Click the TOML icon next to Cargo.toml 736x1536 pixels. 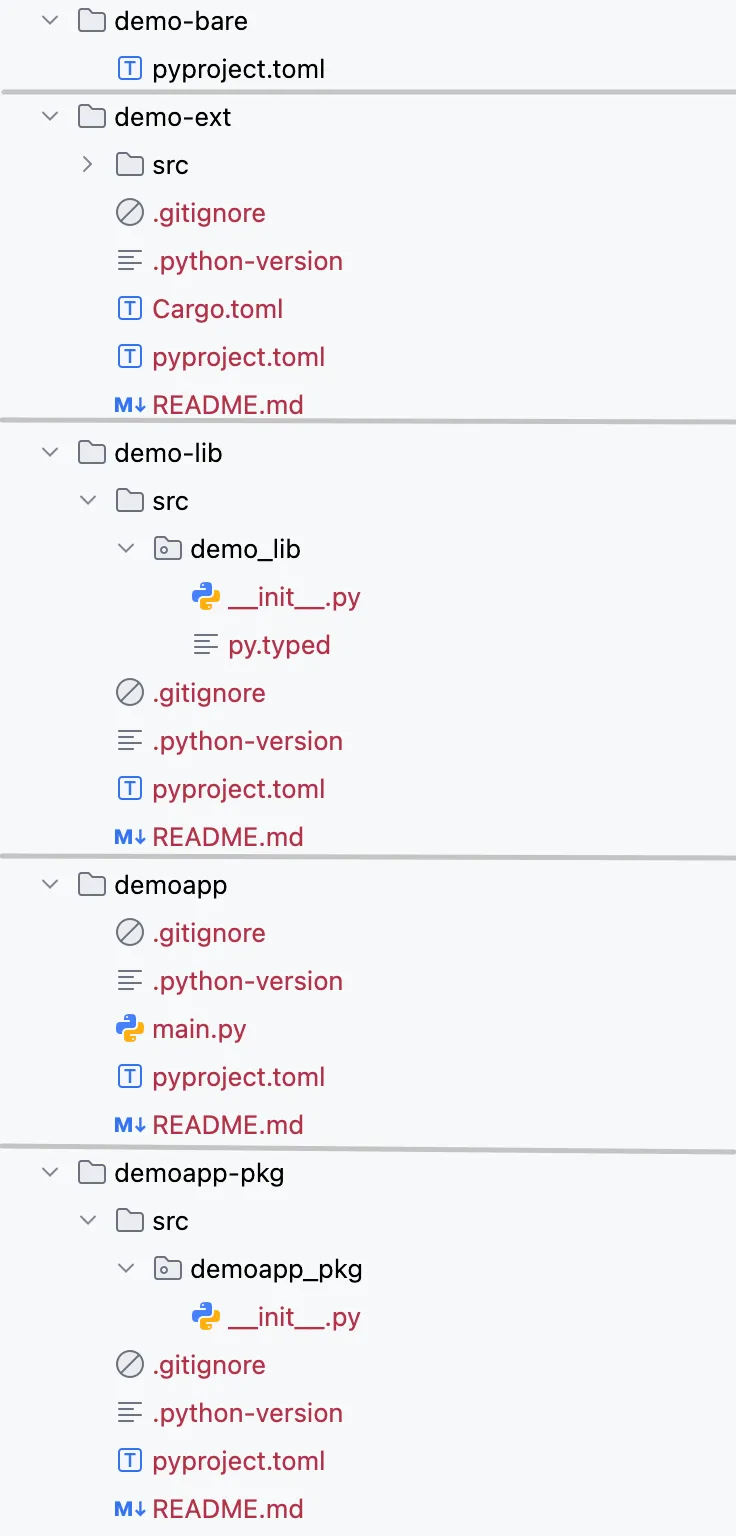click(129, 309)
